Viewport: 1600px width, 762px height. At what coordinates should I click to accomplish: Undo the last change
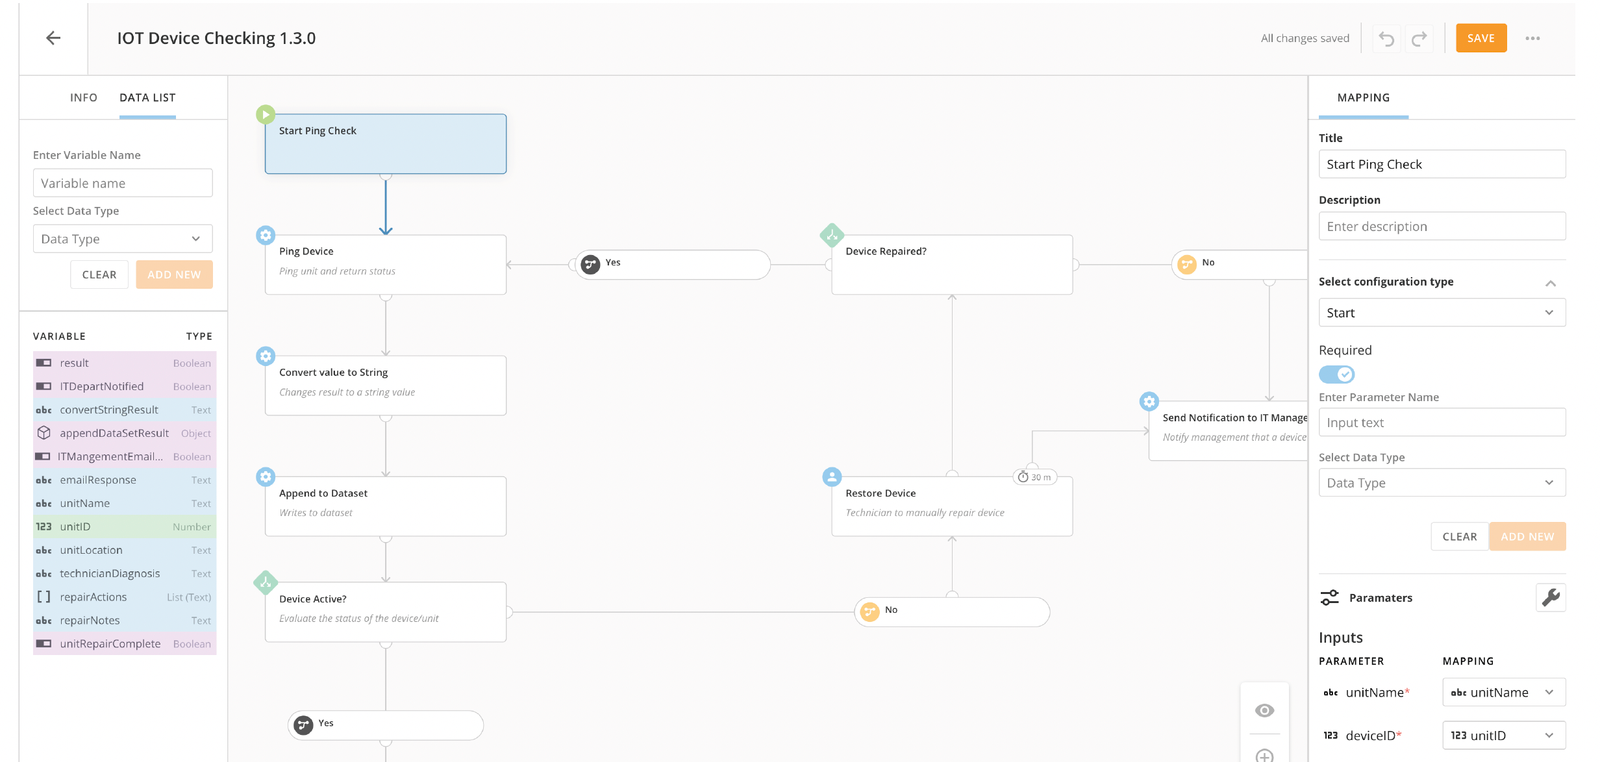click(x=1386, y=39)
